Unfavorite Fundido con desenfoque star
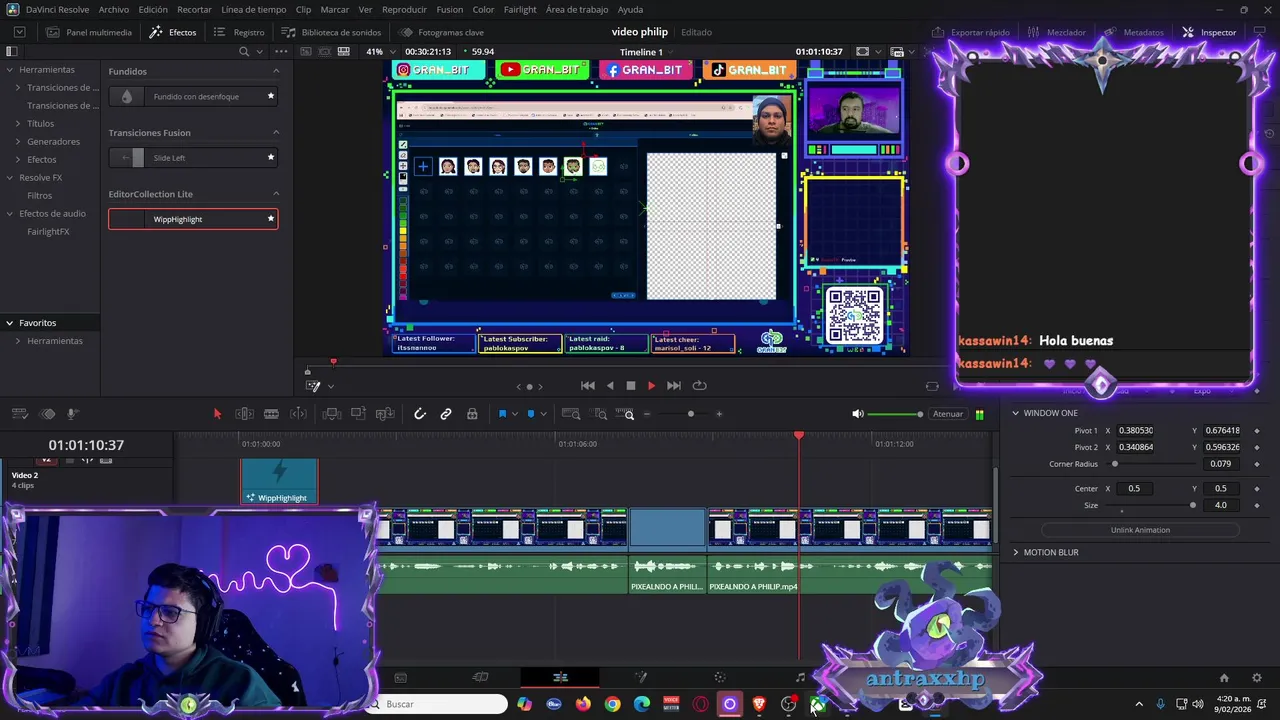The height and width of the screenshot is (720, 1280). pyautogui.click(x=270, y=97)
